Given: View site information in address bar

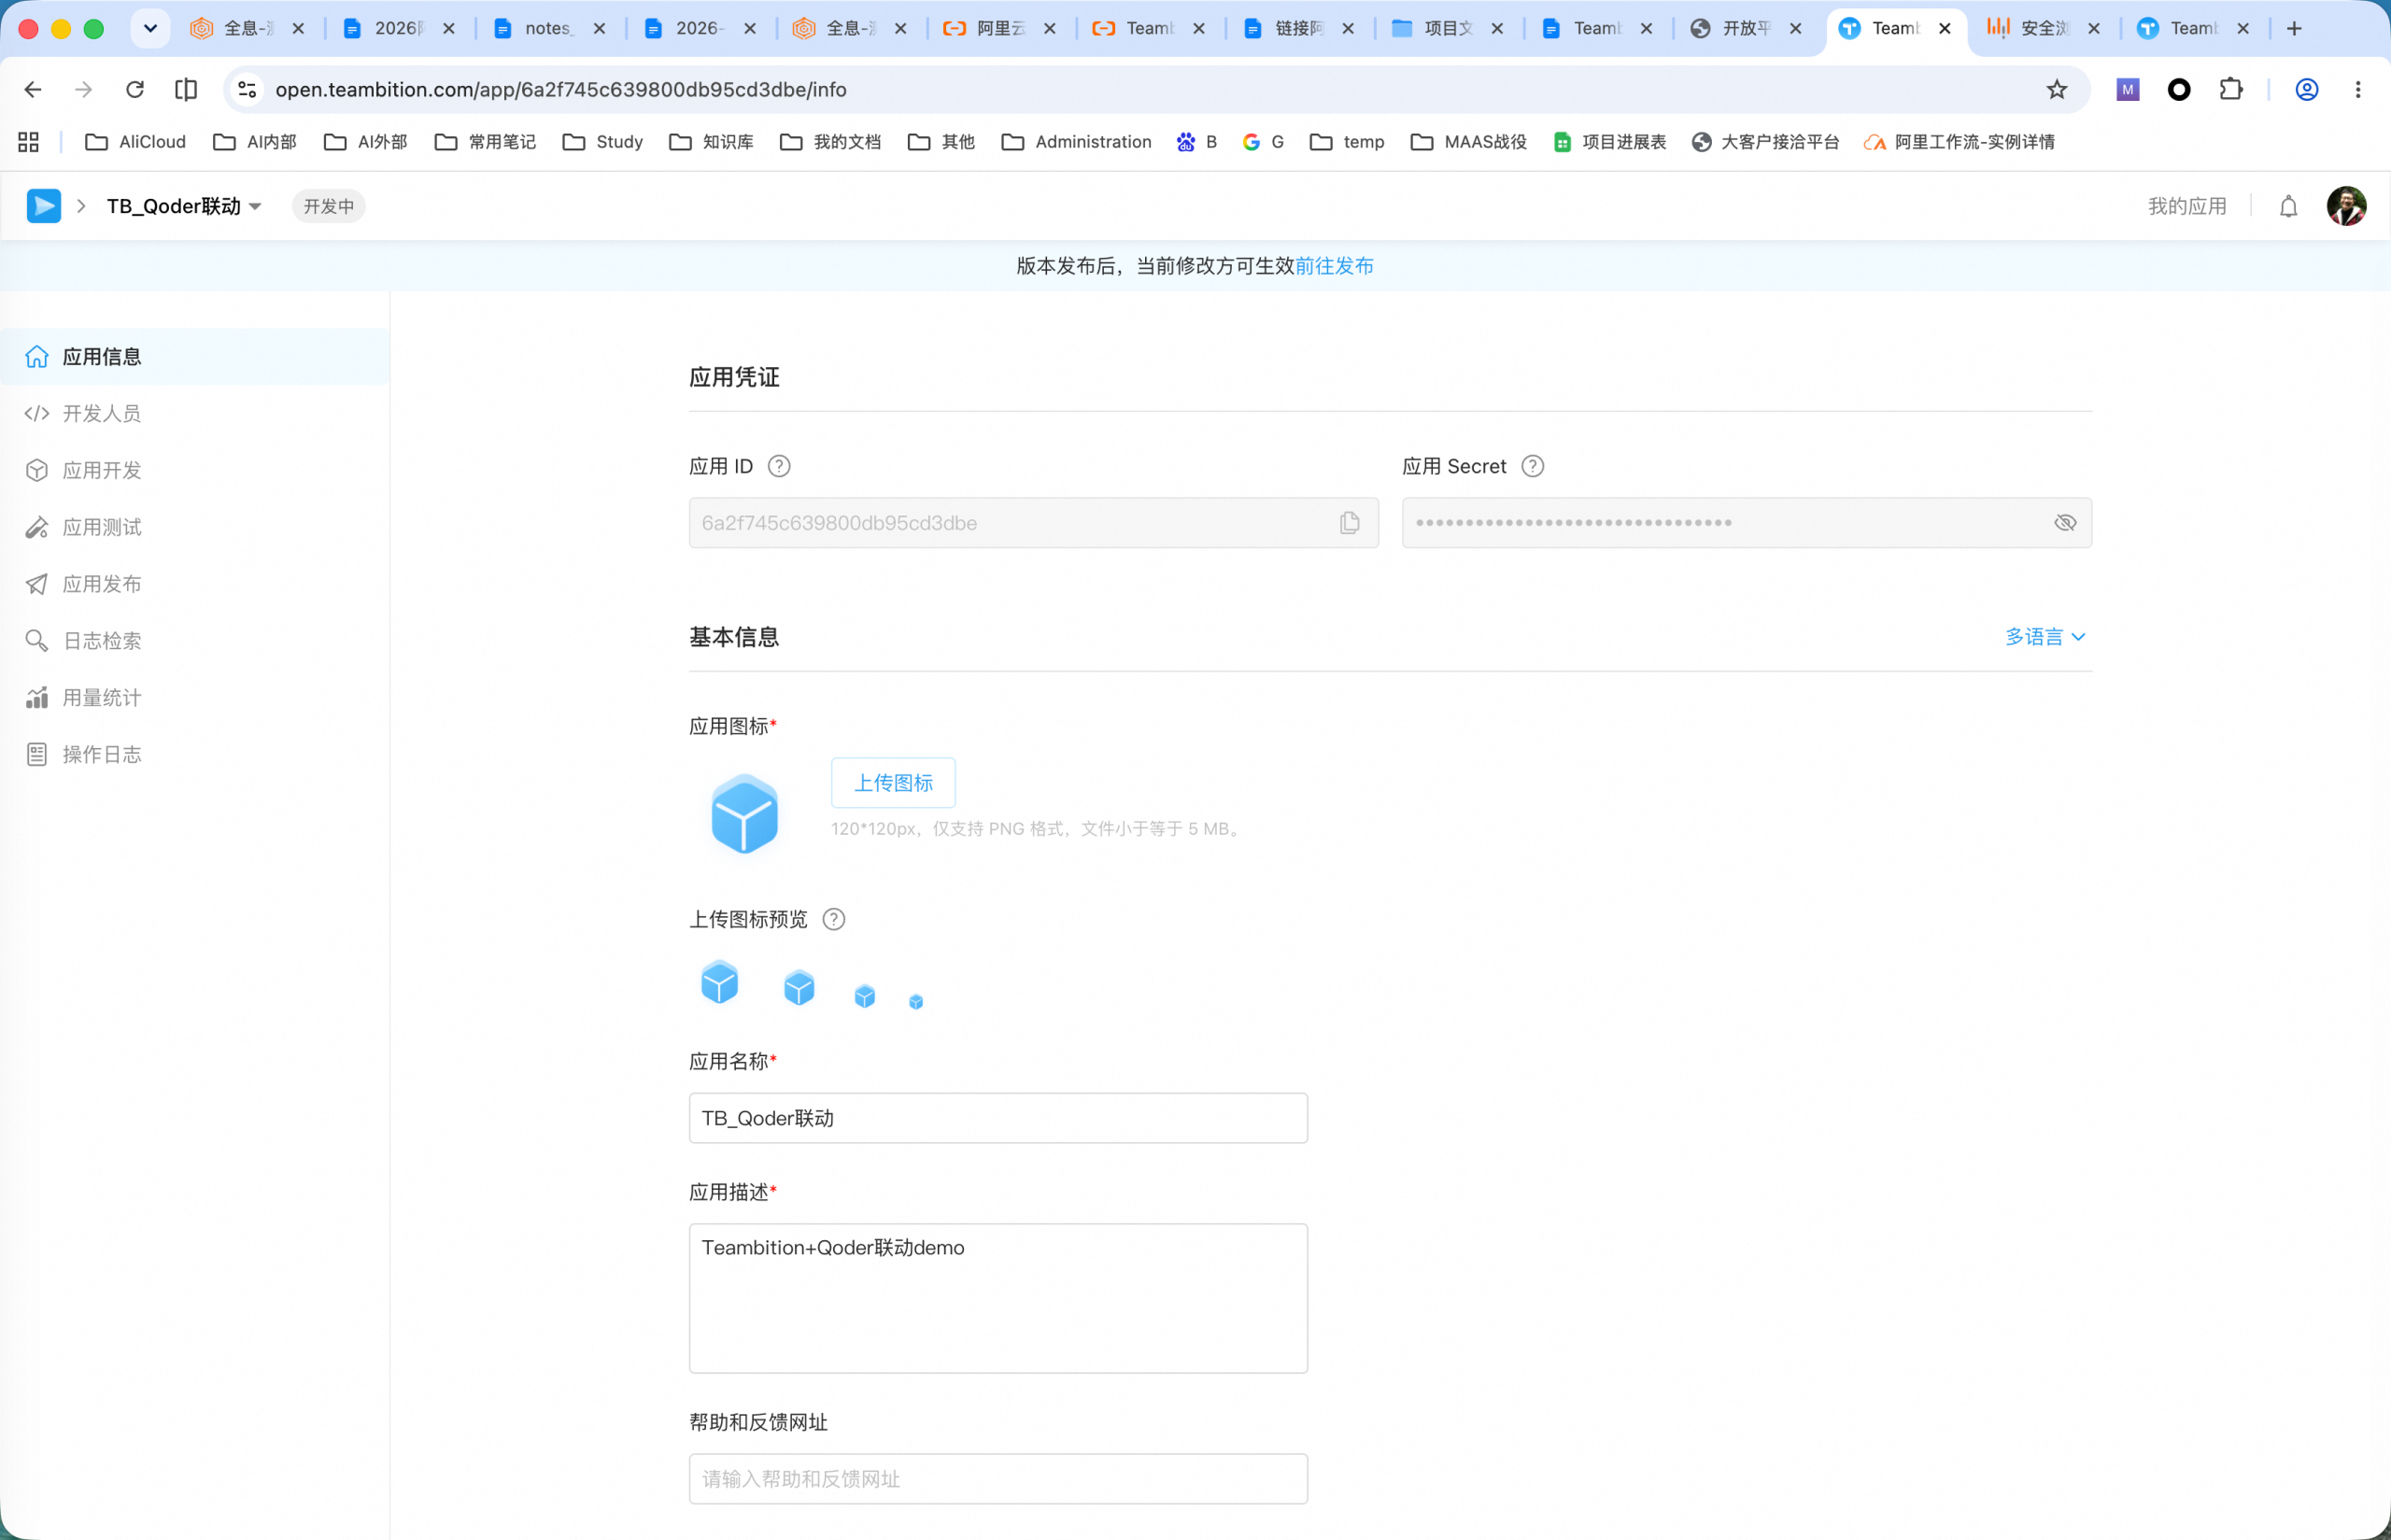Looking at the screenshot, I should [247, 90].
